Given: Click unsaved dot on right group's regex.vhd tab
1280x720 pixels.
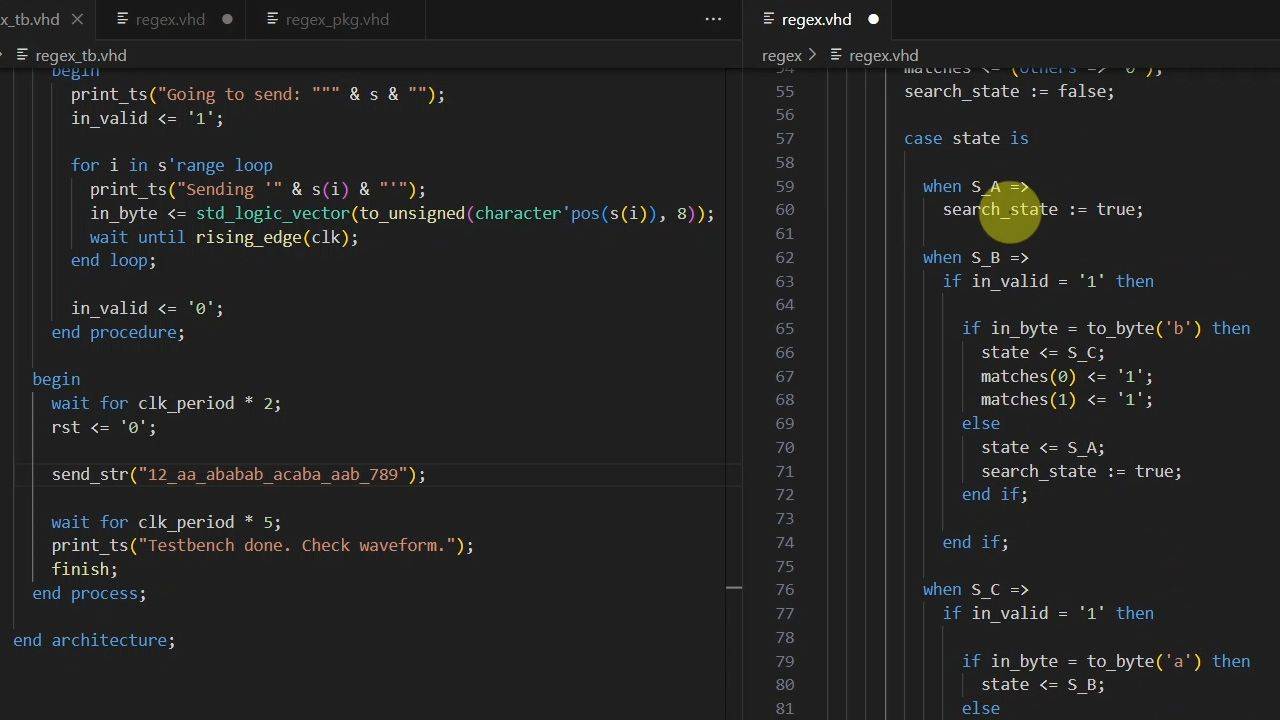Looking at the screenshot, I should tap(873, 19).
